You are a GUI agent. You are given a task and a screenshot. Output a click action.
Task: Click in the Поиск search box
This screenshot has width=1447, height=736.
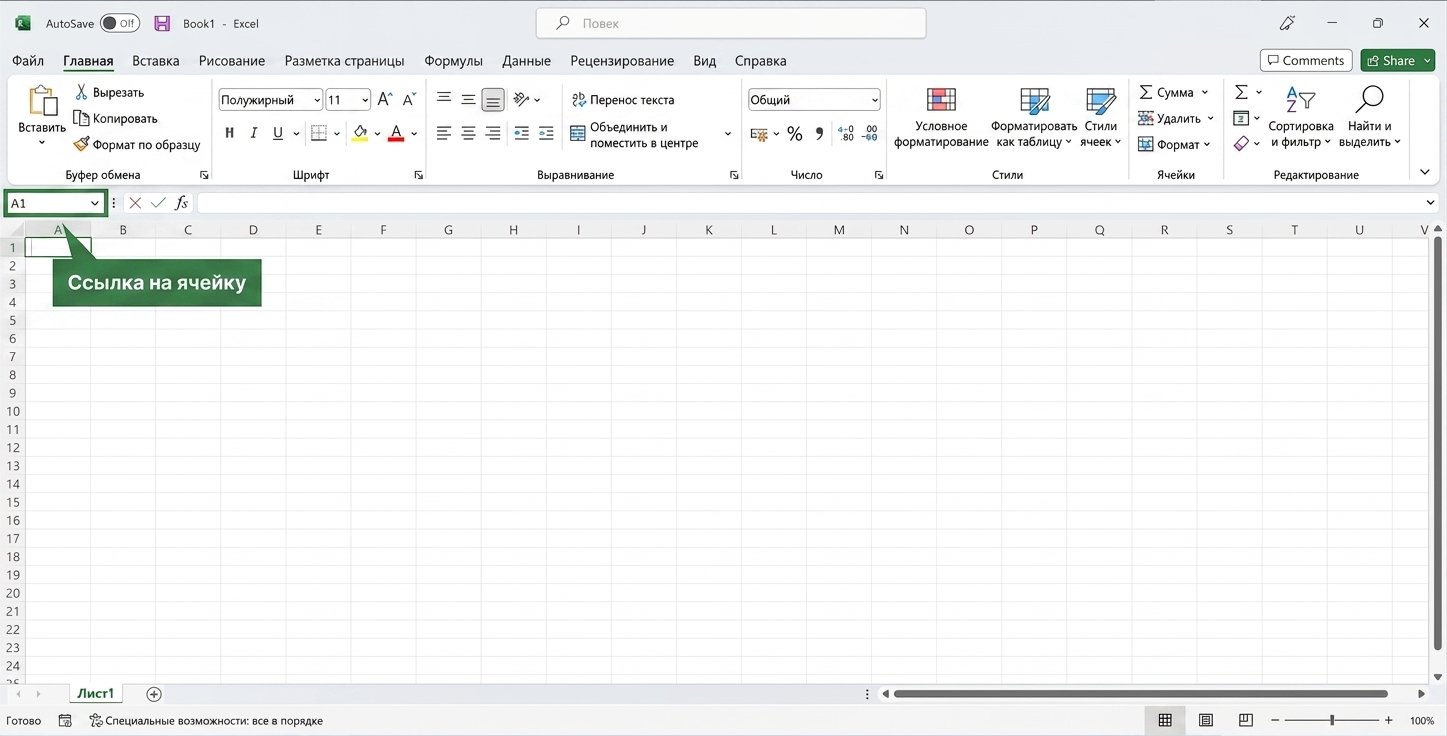coord(731,23)
